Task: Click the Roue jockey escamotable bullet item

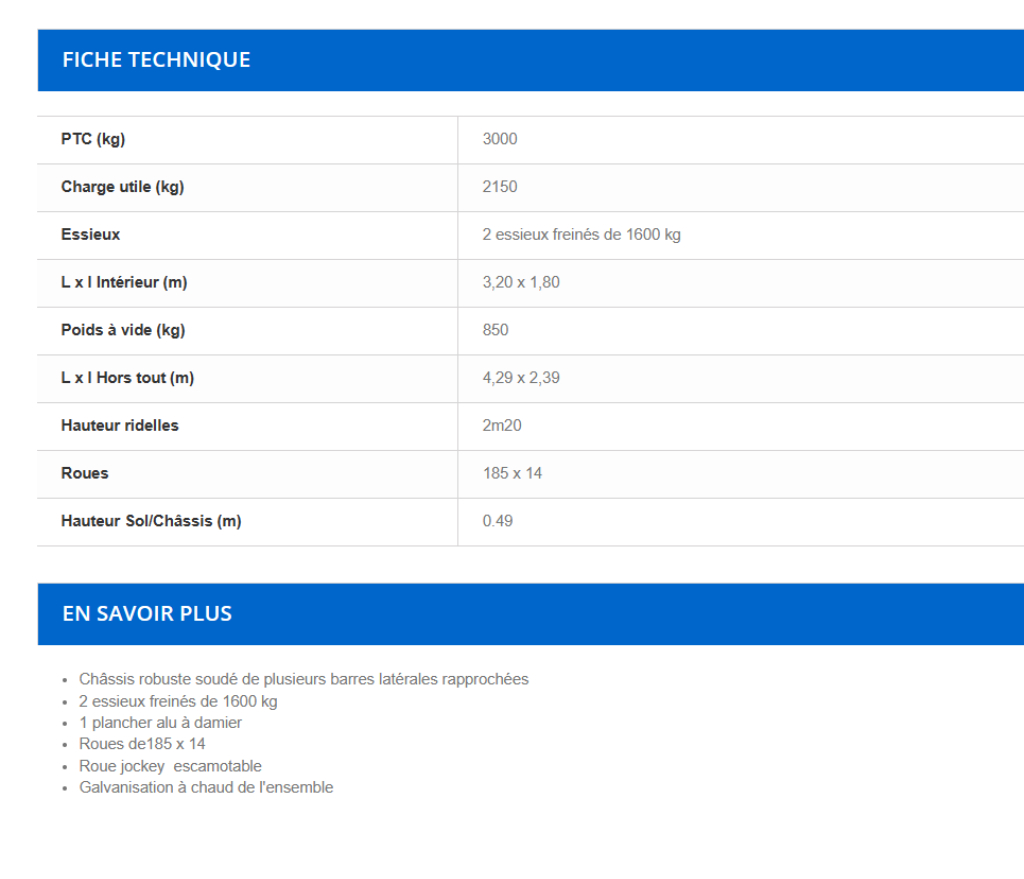Action: pyautogui.click(x=170, y=766)
